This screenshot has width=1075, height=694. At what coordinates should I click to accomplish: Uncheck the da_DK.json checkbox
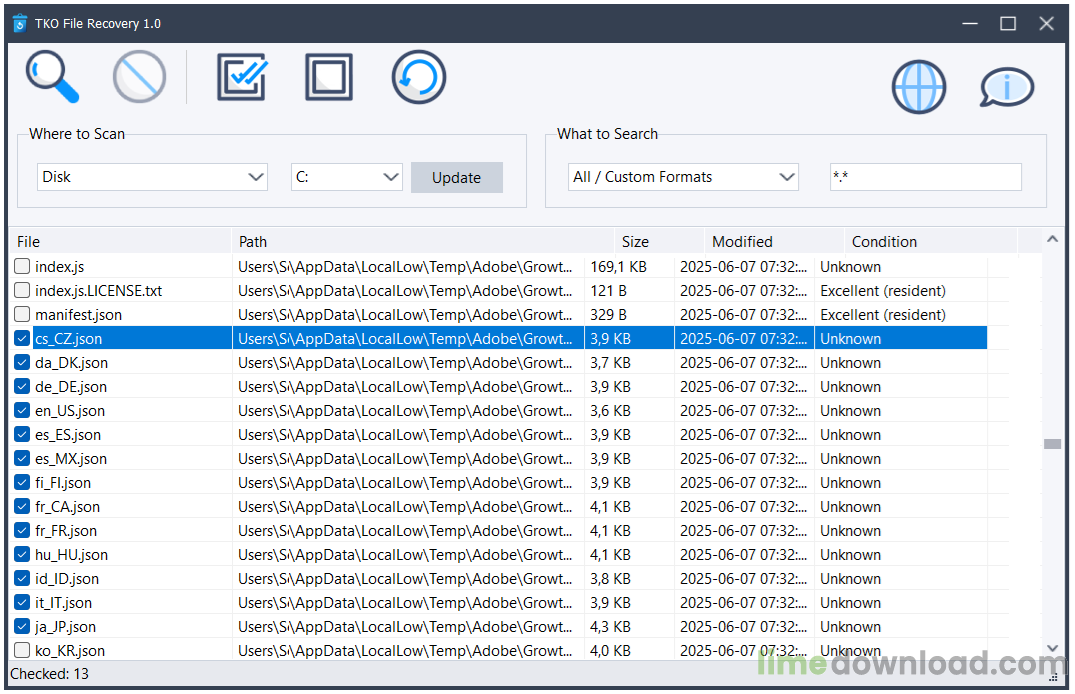tap(22, 362)
